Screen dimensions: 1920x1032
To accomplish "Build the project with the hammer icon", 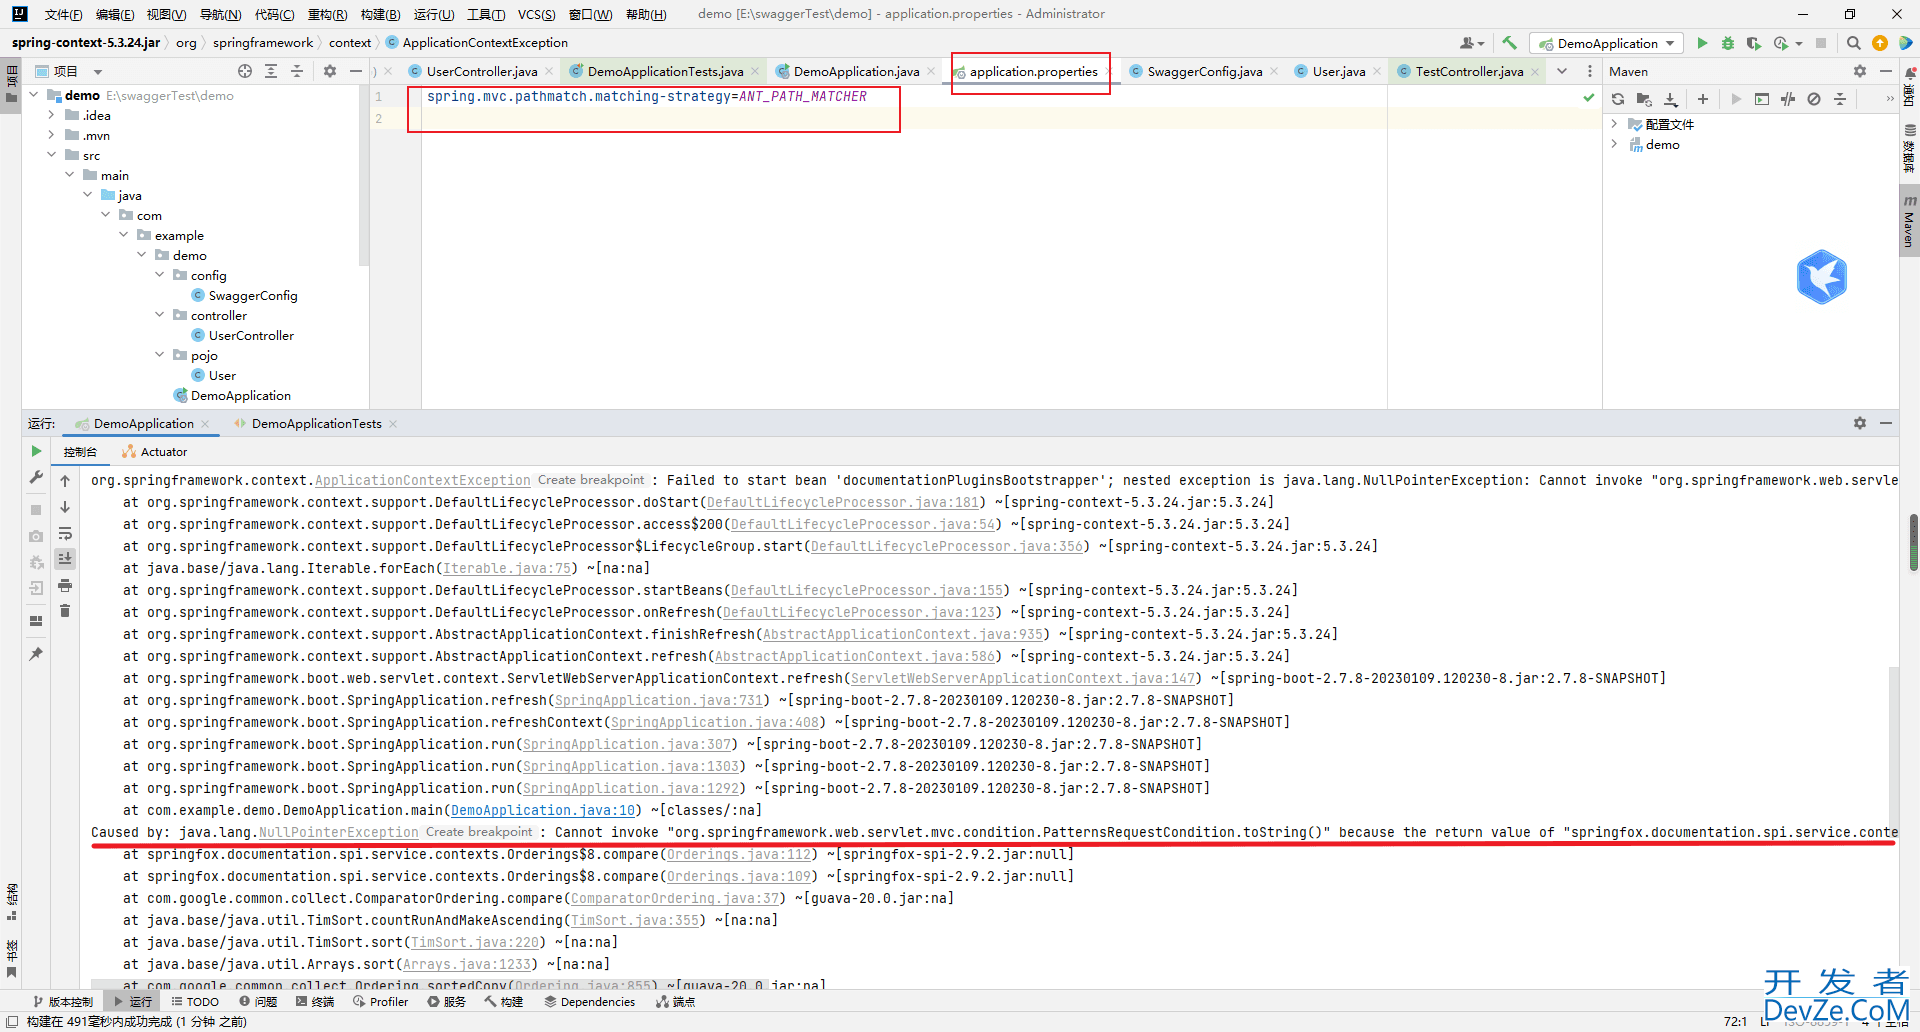I will pyautogui.click(x=1510, y=43).
